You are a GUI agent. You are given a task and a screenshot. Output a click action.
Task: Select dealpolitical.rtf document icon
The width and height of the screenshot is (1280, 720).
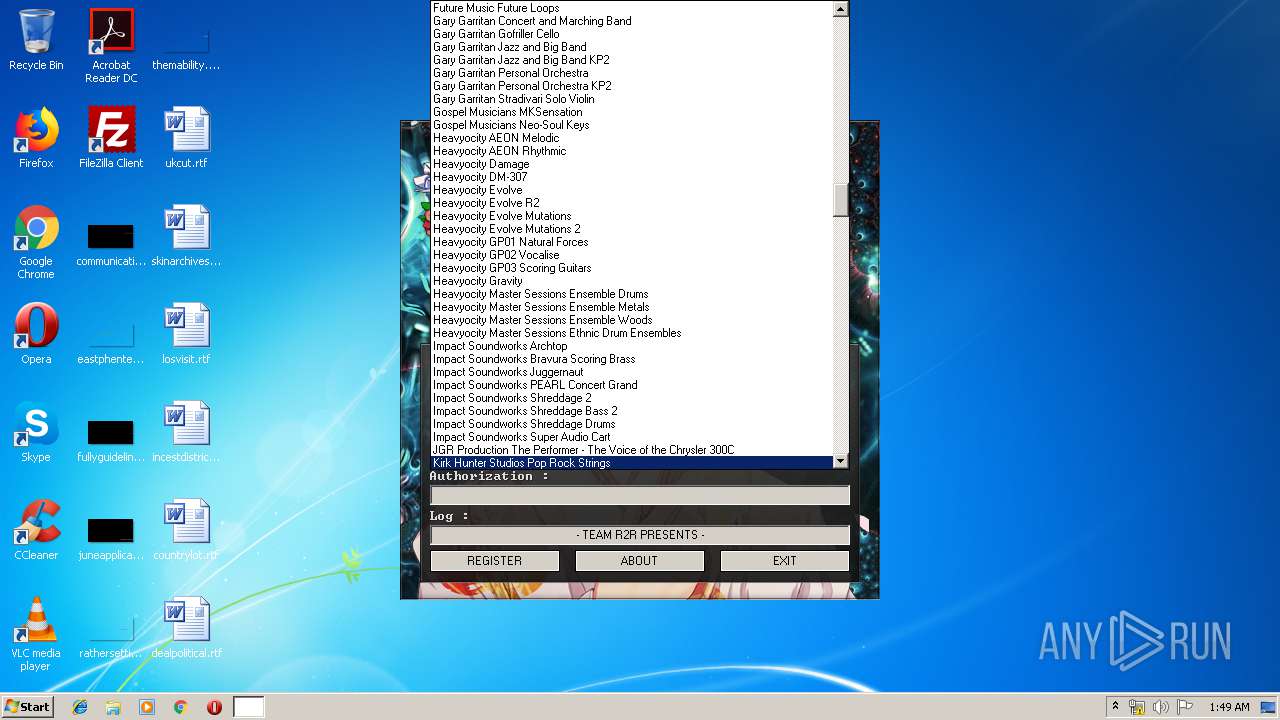pos(186,628)
